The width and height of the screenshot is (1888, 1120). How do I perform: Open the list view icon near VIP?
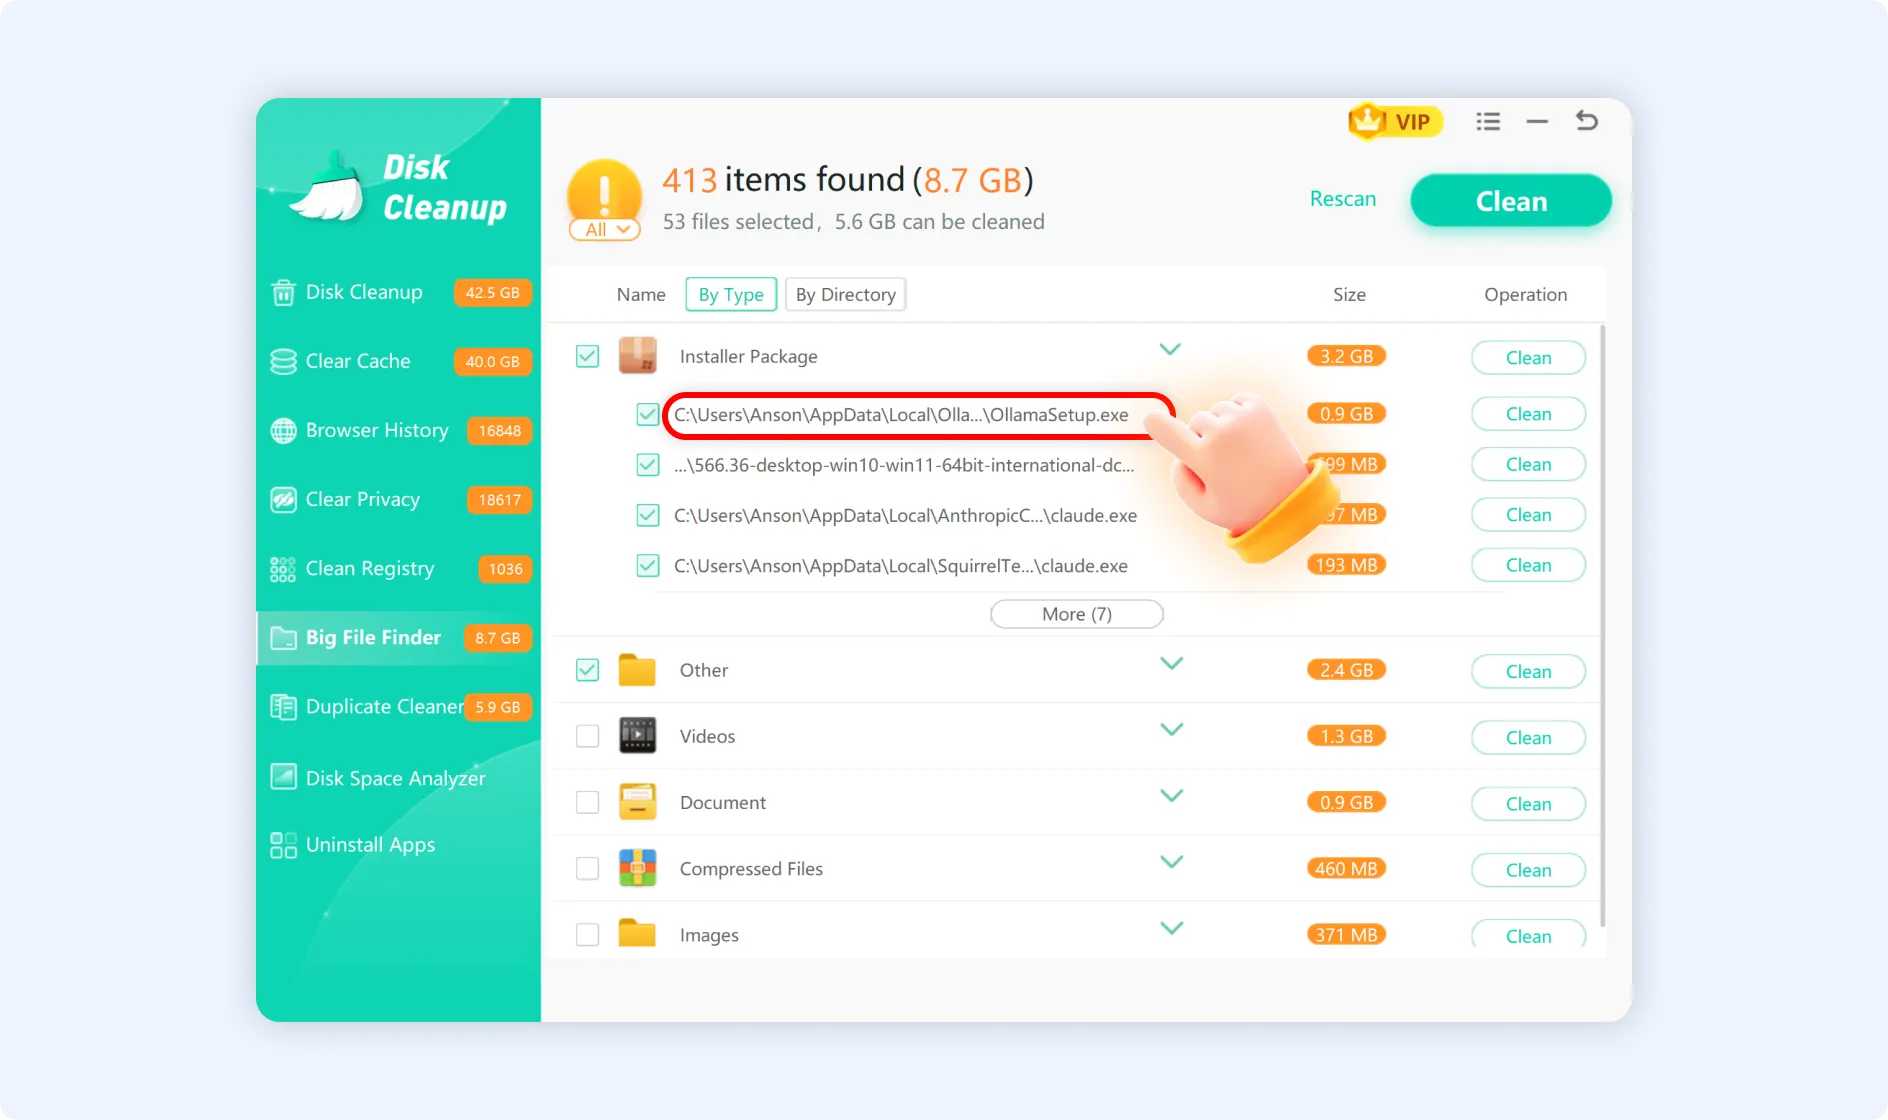tap(1488, 121)
